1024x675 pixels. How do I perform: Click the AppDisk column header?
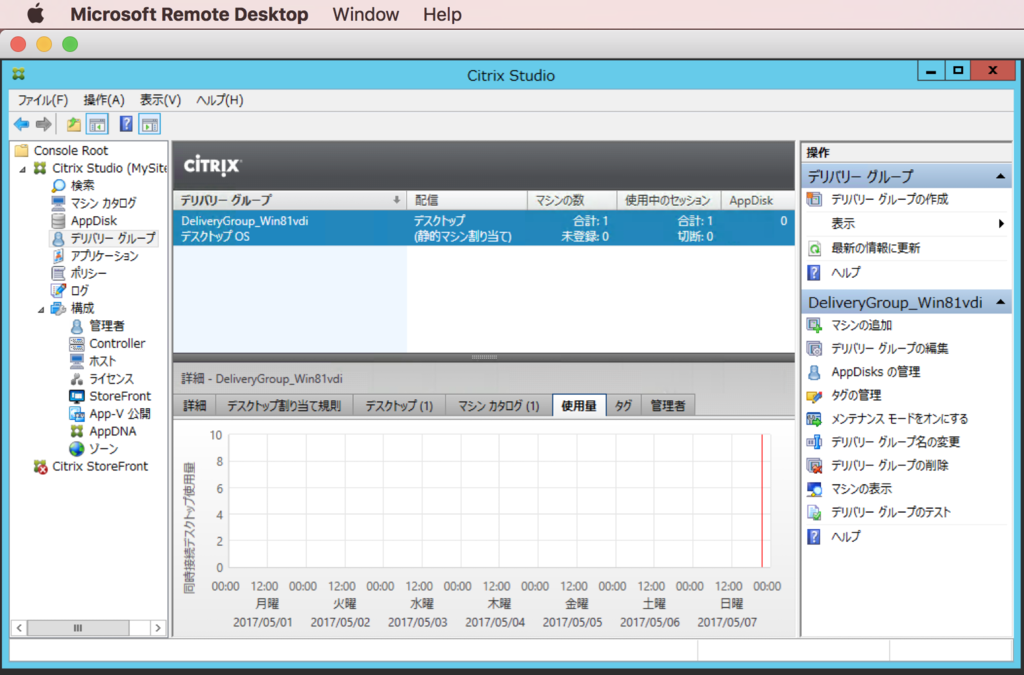[x=758, y=200]
